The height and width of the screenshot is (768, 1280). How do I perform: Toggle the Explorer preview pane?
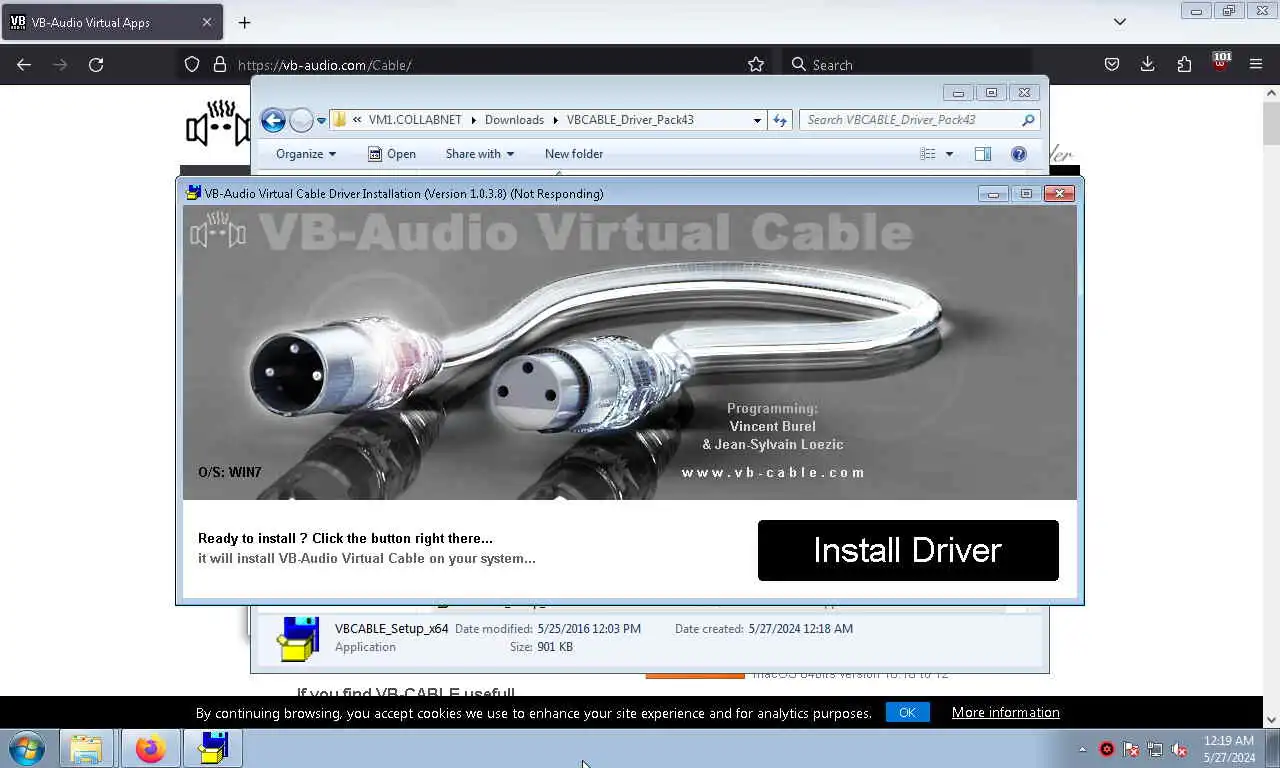point(983,154)
